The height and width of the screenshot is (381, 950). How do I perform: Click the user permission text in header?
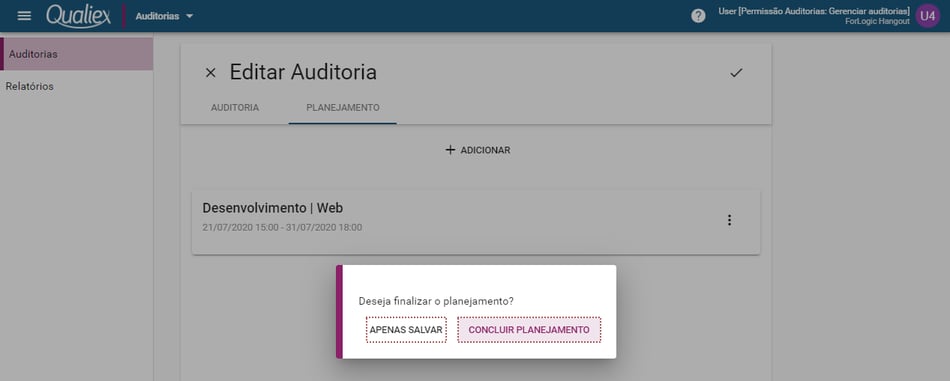click(x=814, y=12)
